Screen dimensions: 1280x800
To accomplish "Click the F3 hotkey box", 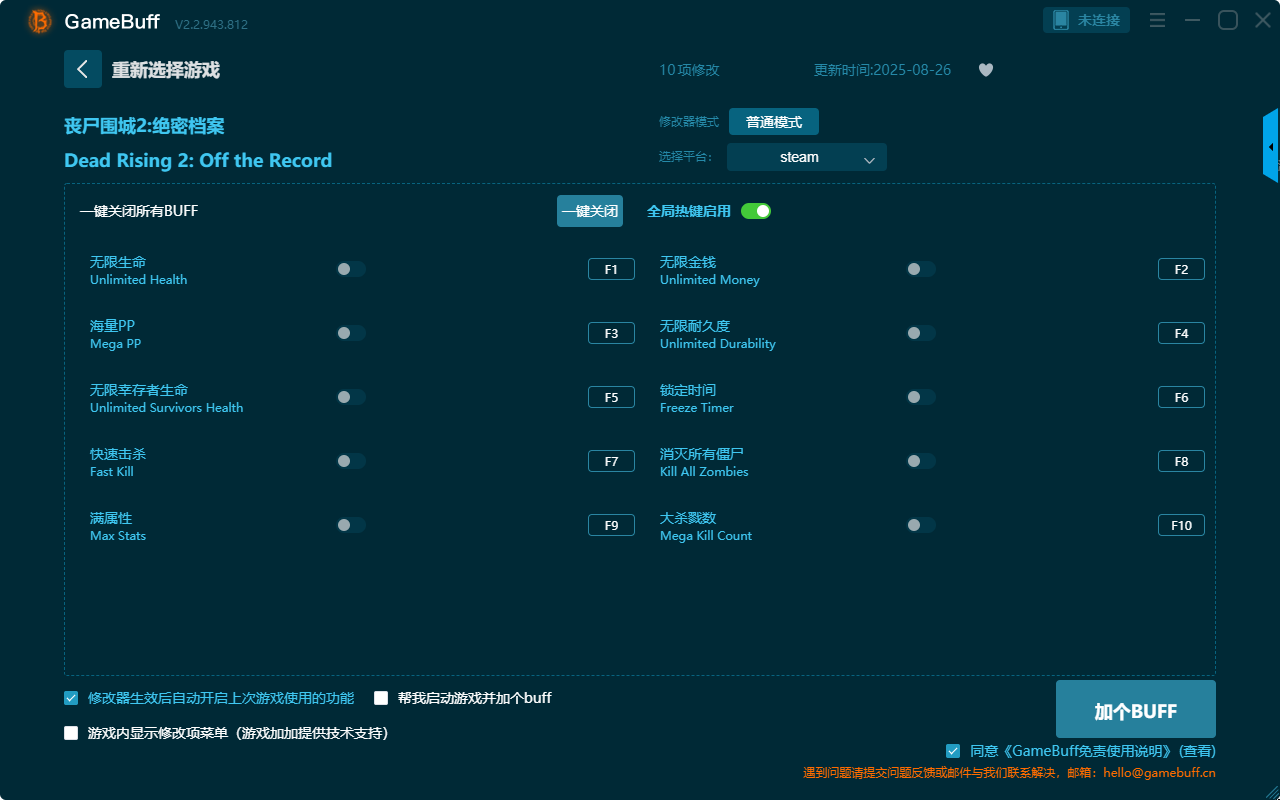I will click(611, 333).
